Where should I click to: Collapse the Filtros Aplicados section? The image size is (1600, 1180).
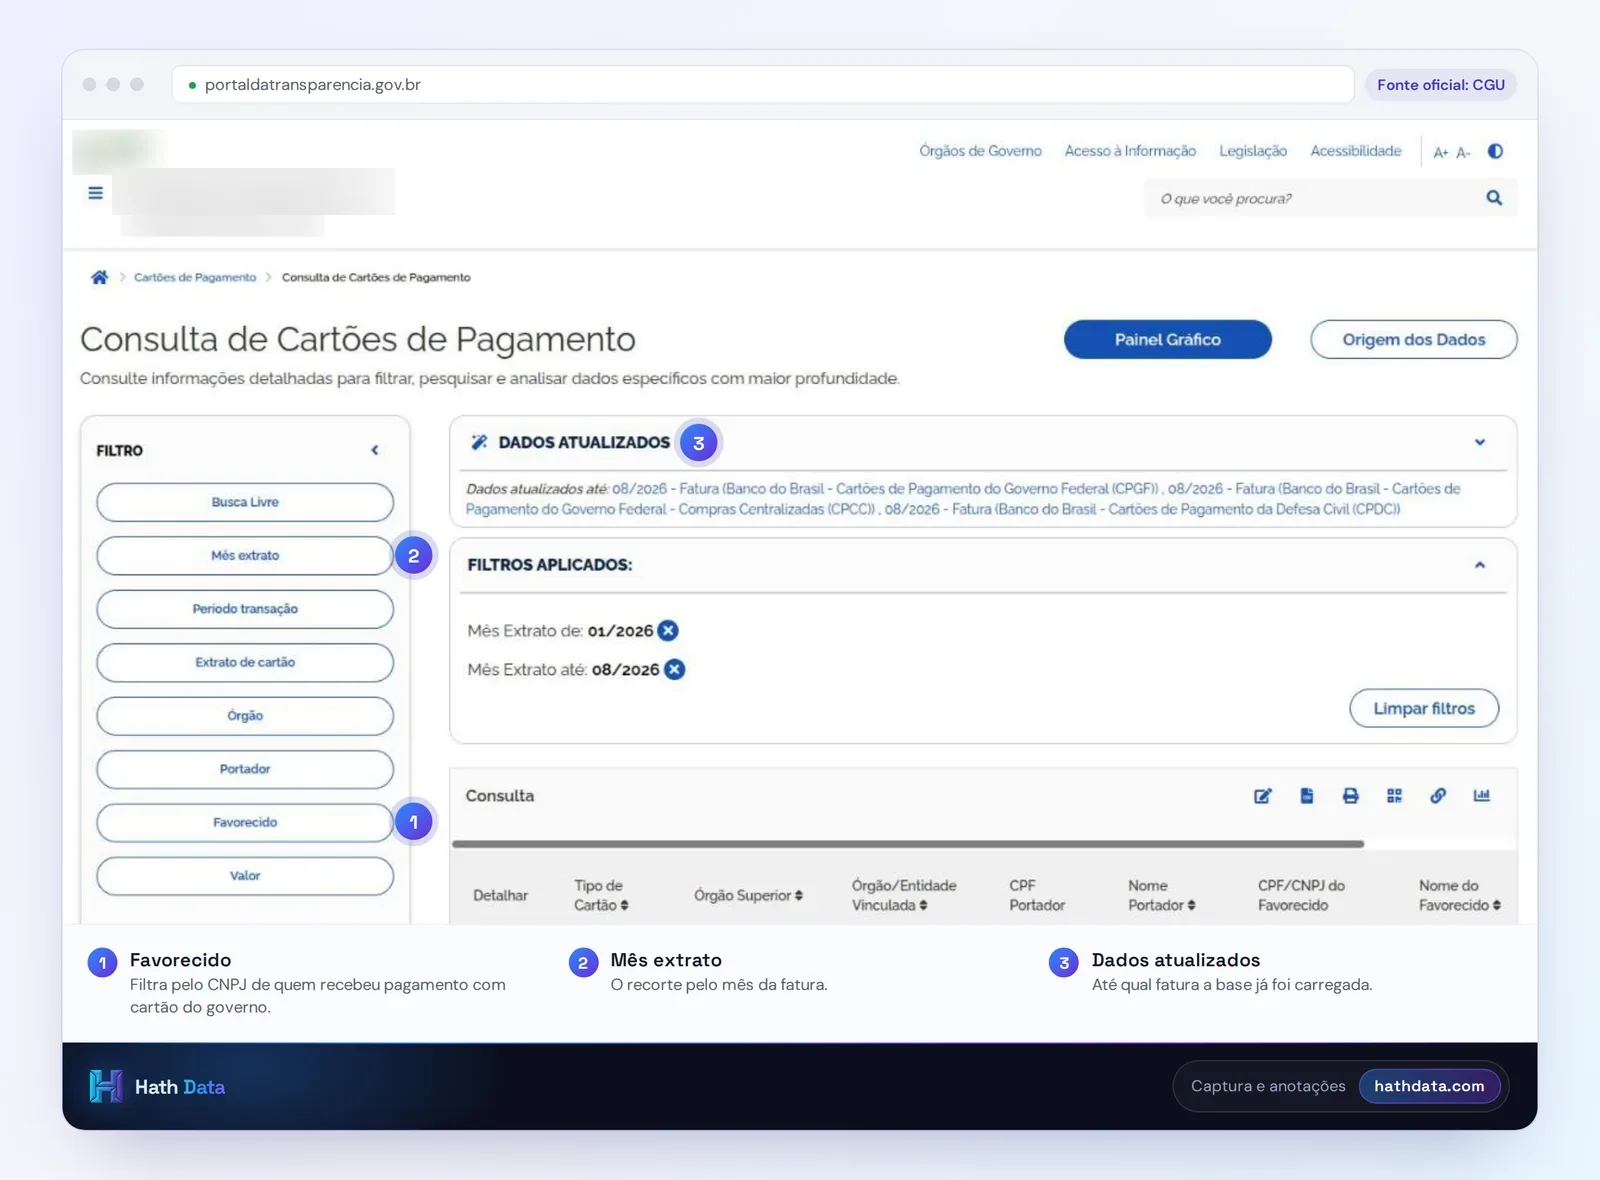[1480, 565]
